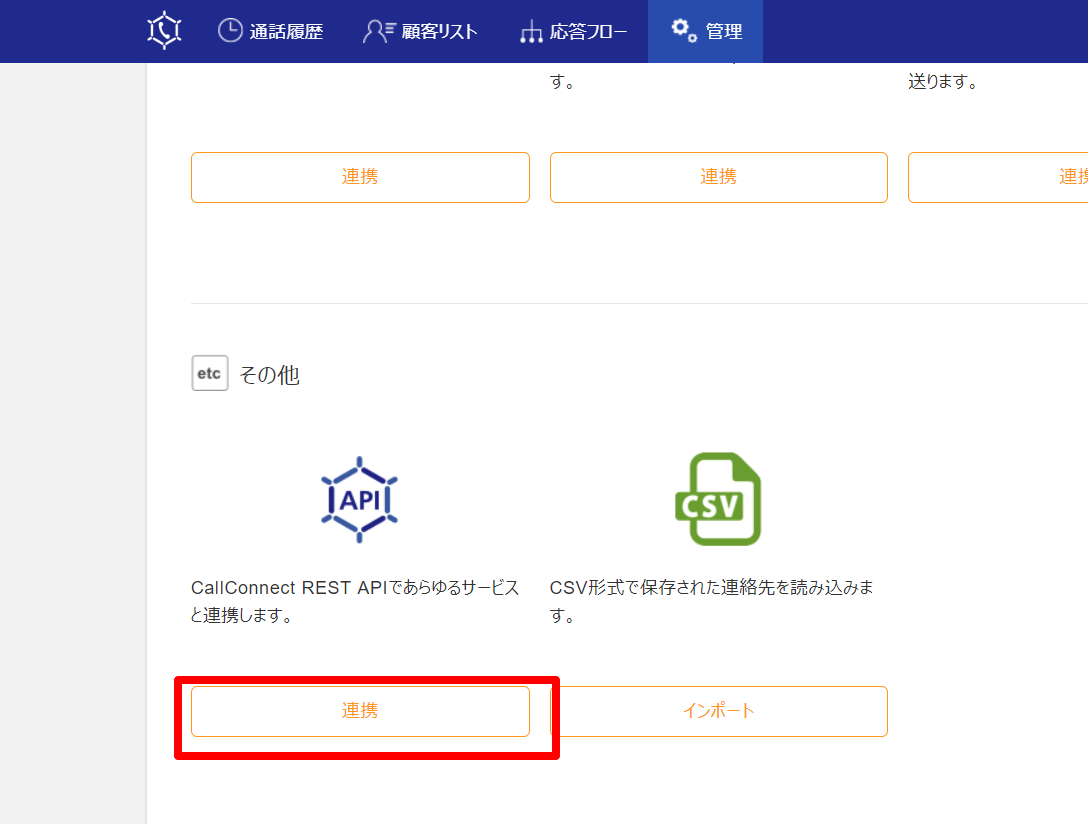Click the CallConnect logo icon

coord(164,31)
